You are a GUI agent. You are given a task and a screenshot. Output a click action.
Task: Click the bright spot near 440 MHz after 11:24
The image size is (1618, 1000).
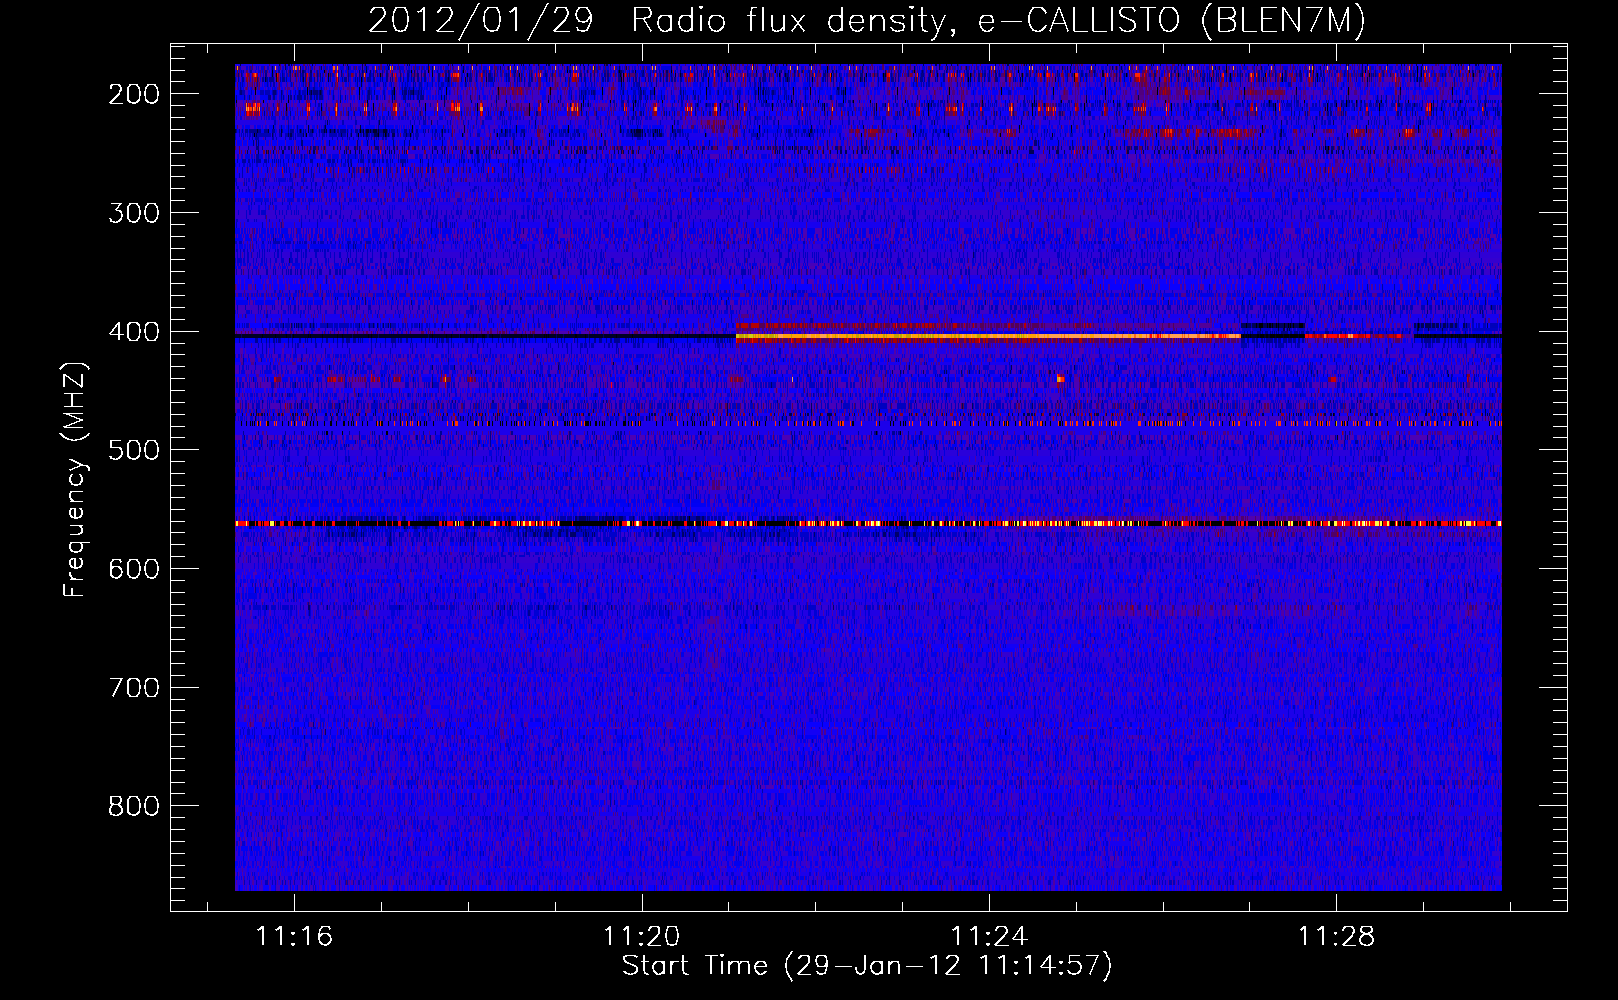click(1061, 379)
